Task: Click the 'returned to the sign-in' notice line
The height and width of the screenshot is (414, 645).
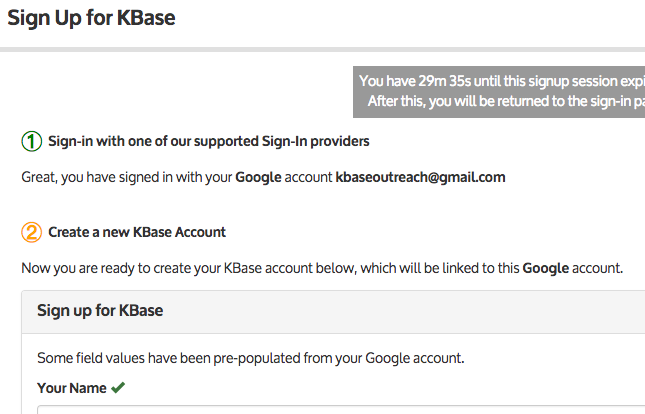Action: tap(506, 101)
